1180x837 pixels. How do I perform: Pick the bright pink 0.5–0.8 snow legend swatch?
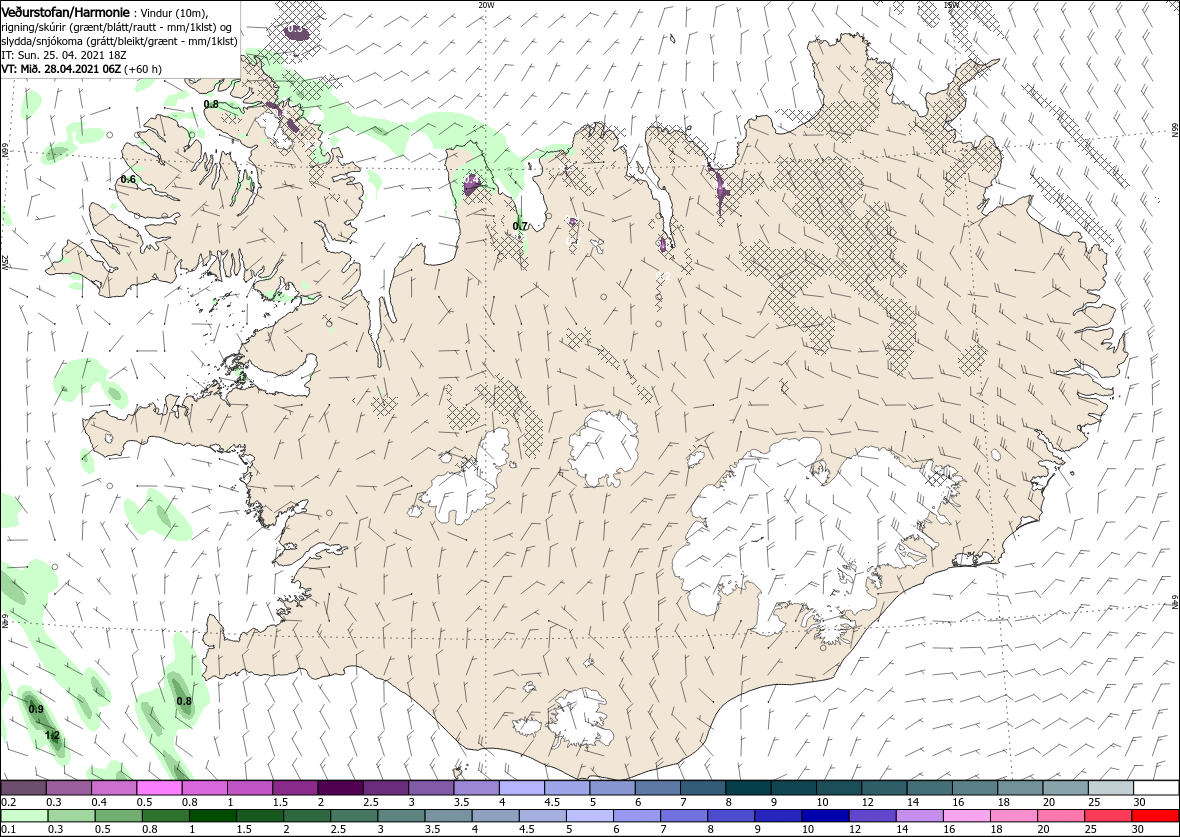point(160,788)
